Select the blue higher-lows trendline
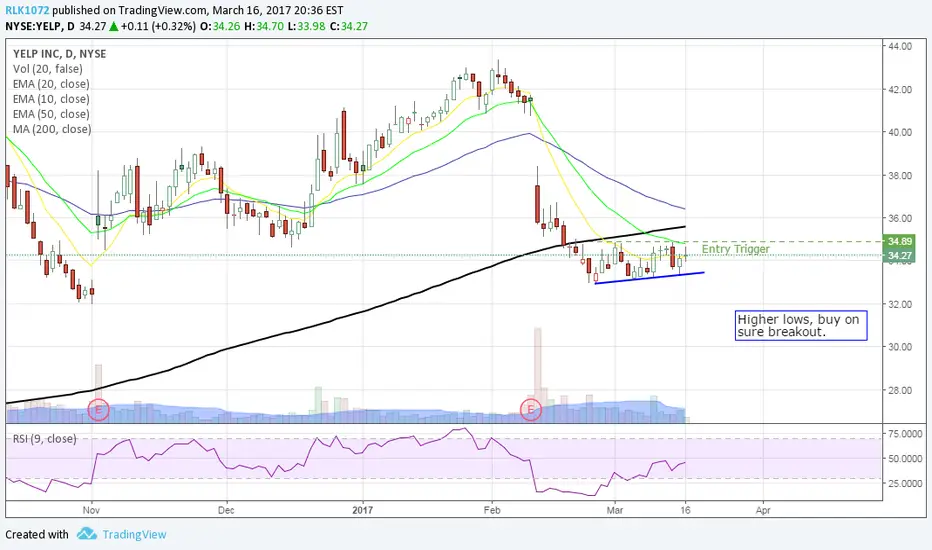 (x=649, y=278)
